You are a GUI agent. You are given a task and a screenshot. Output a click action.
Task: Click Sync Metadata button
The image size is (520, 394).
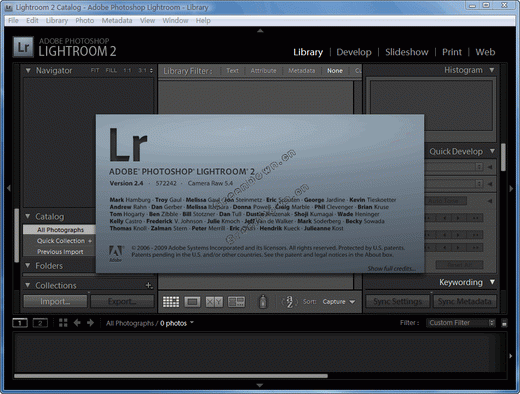pos(465,301)
